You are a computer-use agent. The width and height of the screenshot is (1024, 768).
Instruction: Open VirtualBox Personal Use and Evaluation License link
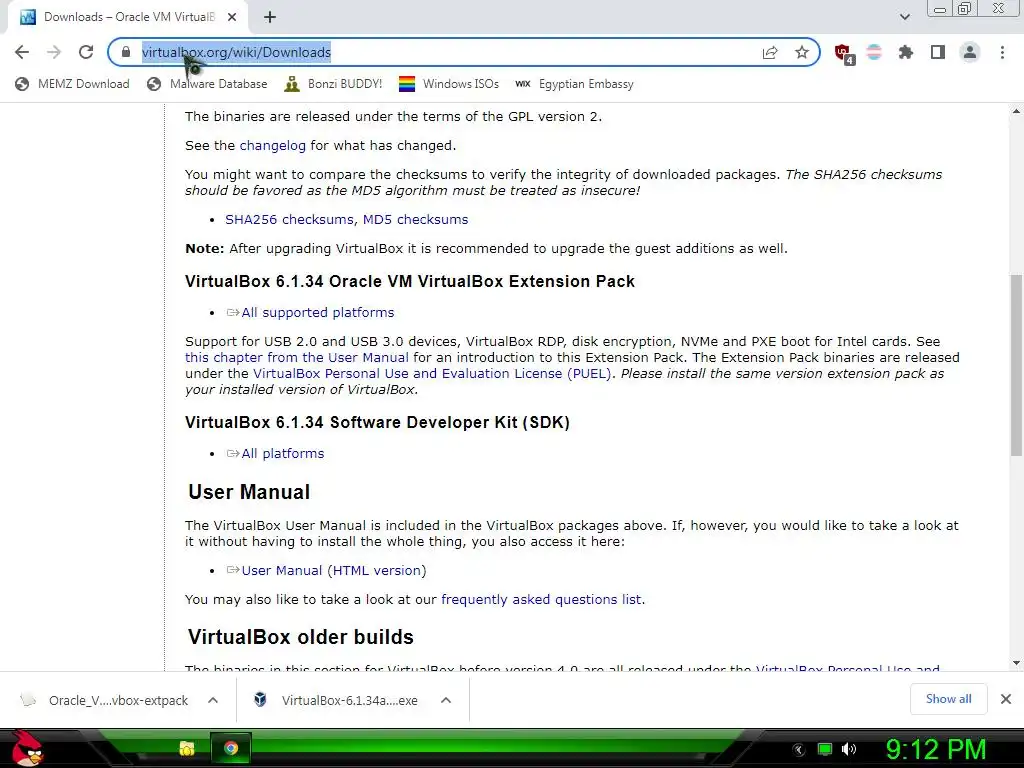432,374
